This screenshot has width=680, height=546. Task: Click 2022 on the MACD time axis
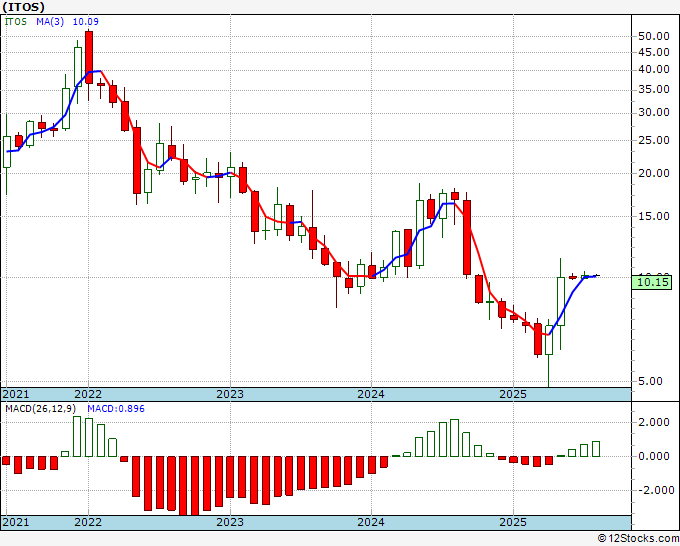[88, 522]
